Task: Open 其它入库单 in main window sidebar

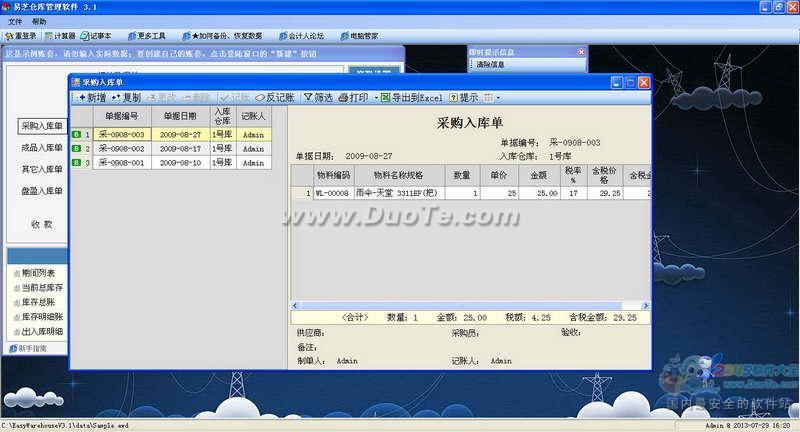Action: (x=42, y=169)
